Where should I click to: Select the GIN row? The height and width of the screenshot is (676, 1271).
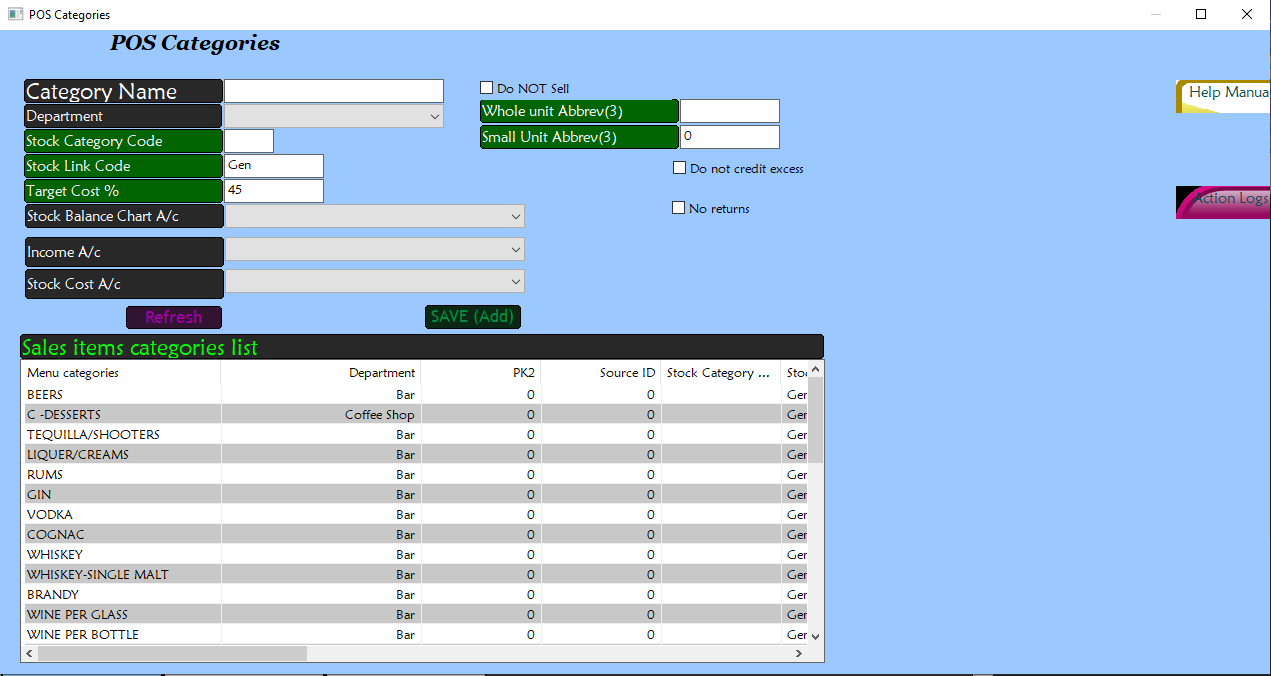click(414, 495)
